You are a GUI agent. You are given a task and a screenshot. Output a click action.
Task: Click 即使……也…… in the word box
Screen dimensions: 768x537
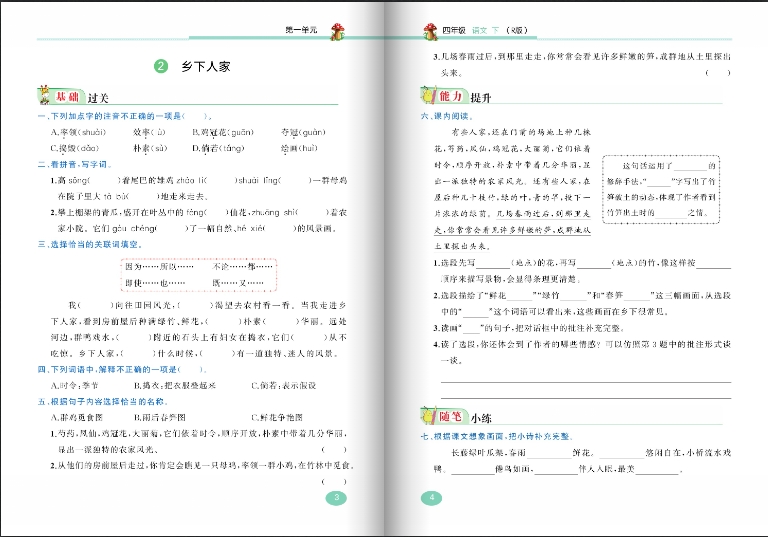[x=155, y=283]
